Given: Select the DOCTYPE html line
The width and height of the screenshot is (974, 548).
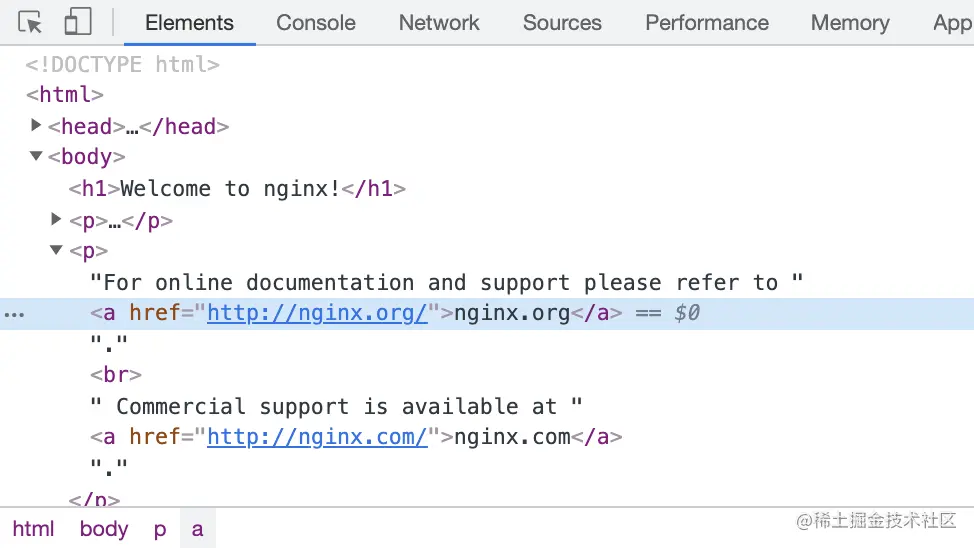Looking at the screenshot, I should [x=122, y=65].
